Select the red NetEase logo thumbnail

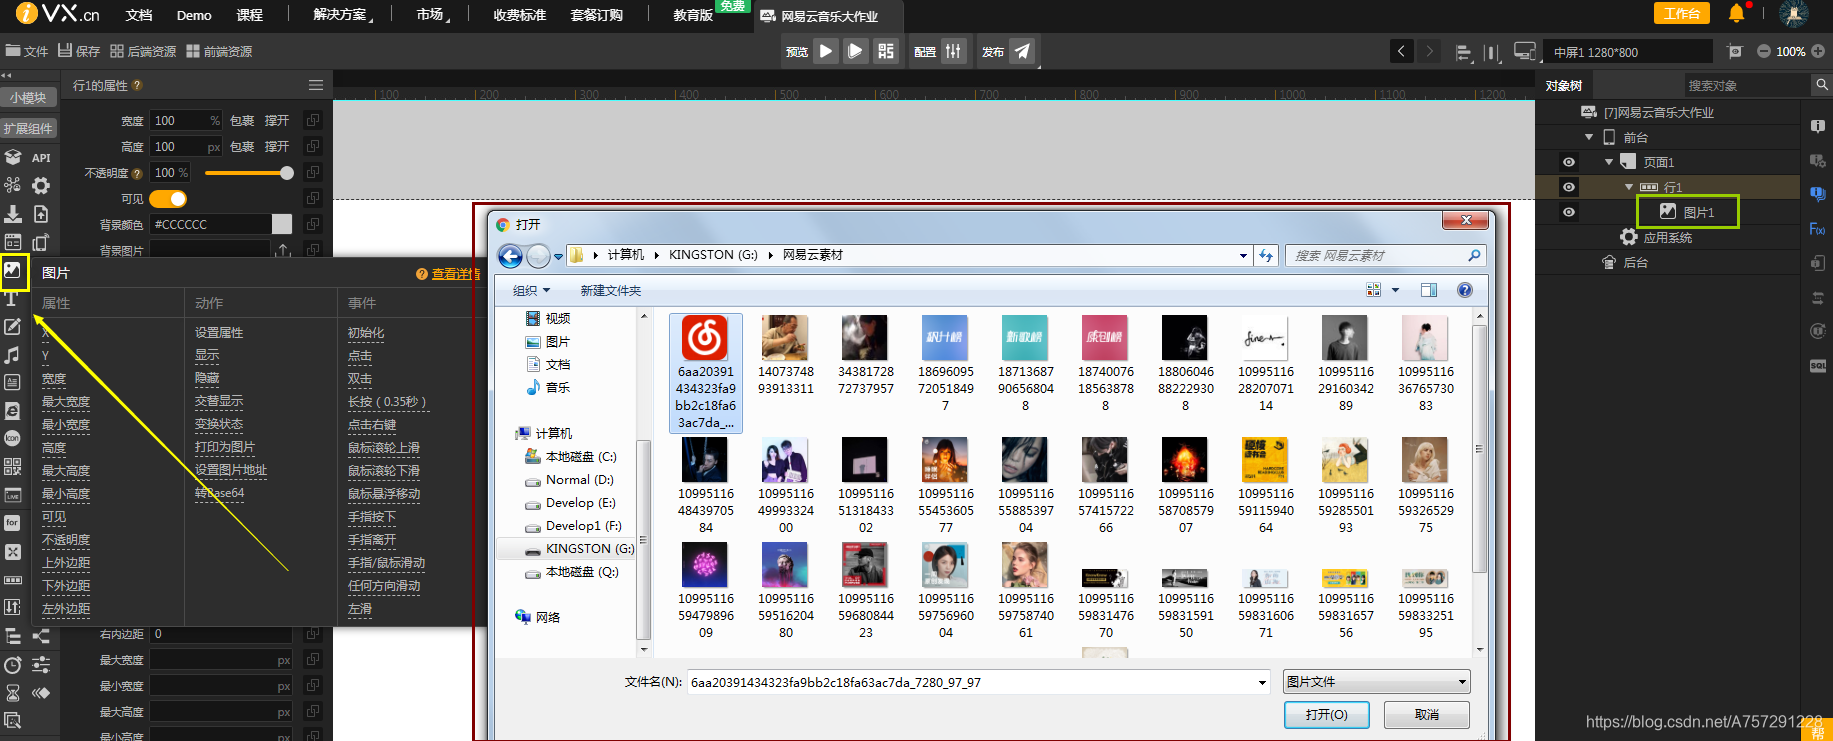pos(705,338)
